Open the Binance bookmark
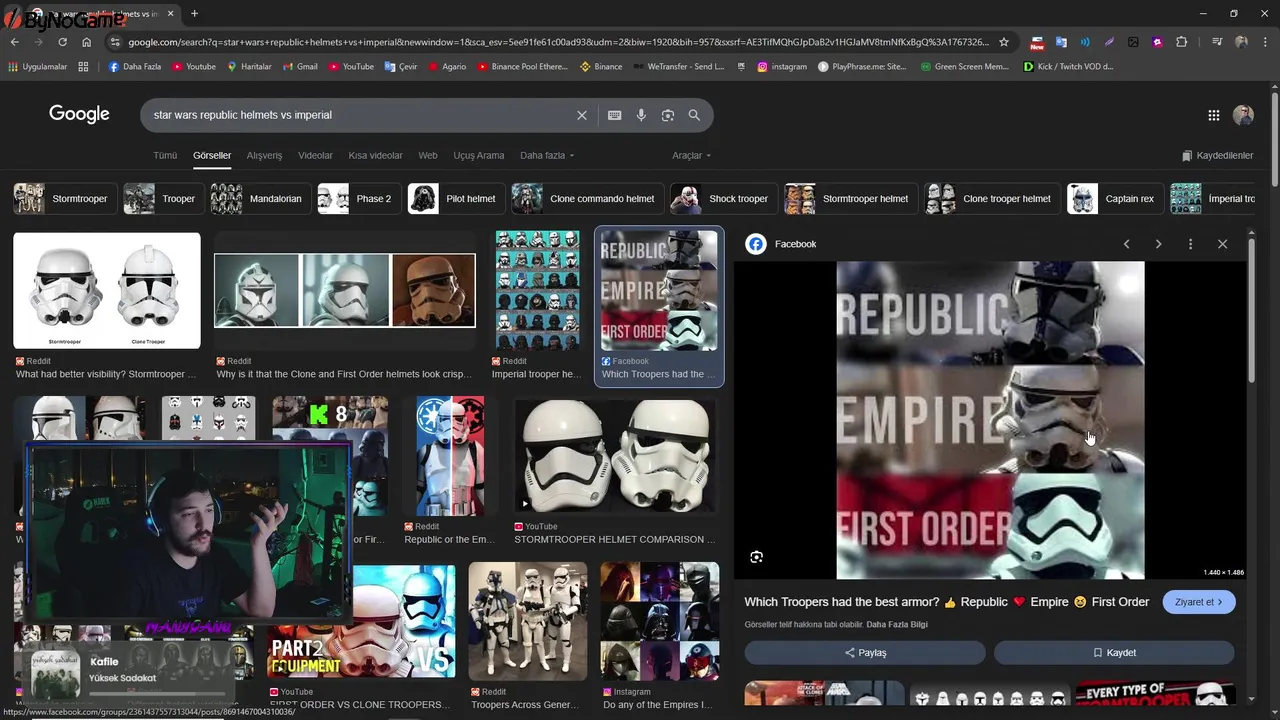This screenshot has width=1280, height=720. click(601, 67)
